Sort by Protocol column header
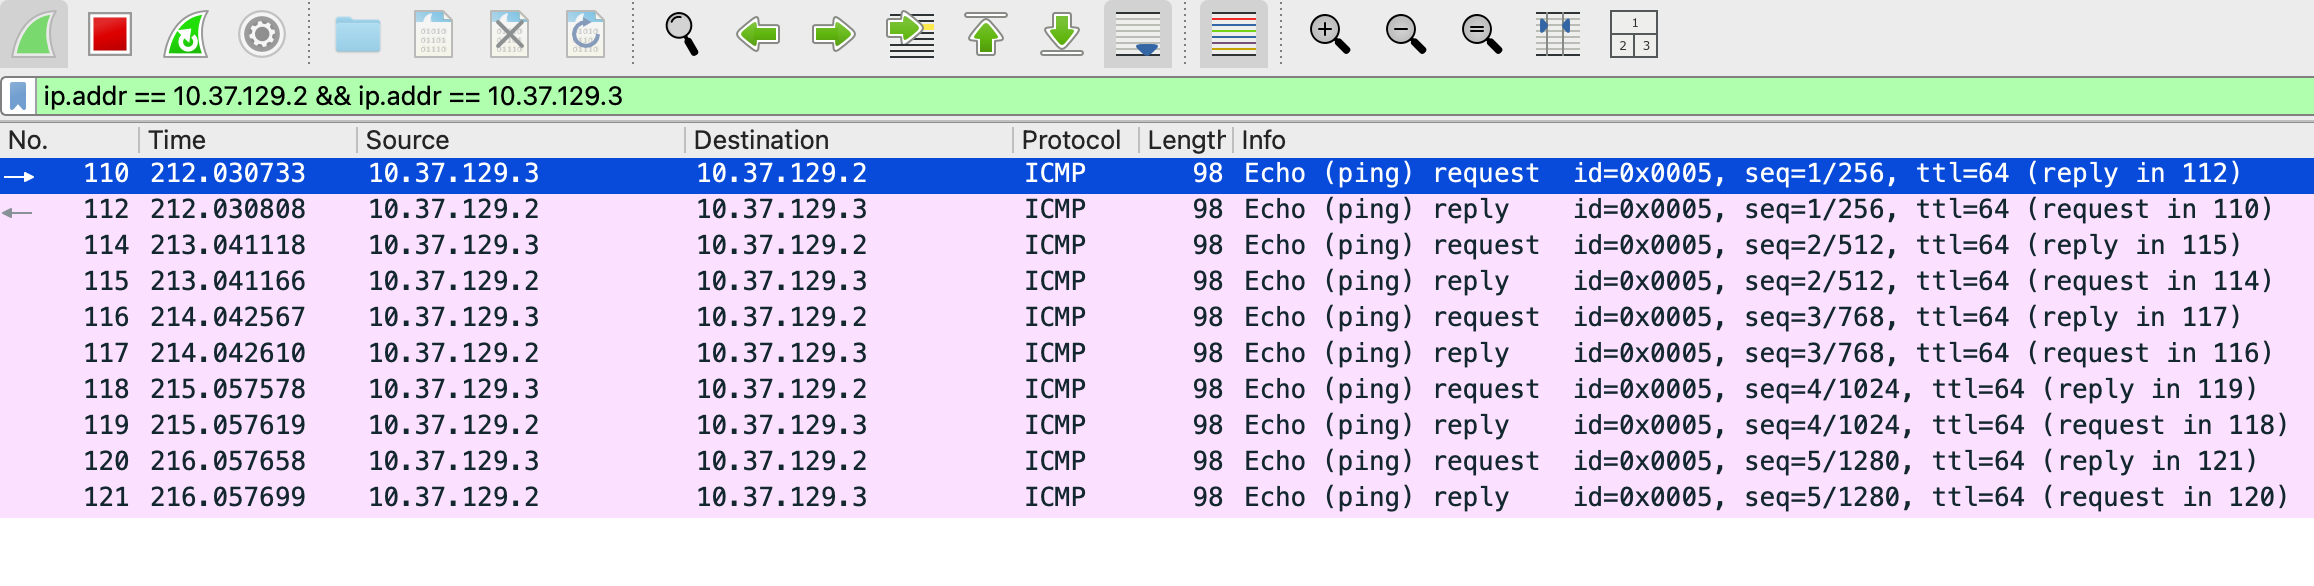 coord(1070,140)
